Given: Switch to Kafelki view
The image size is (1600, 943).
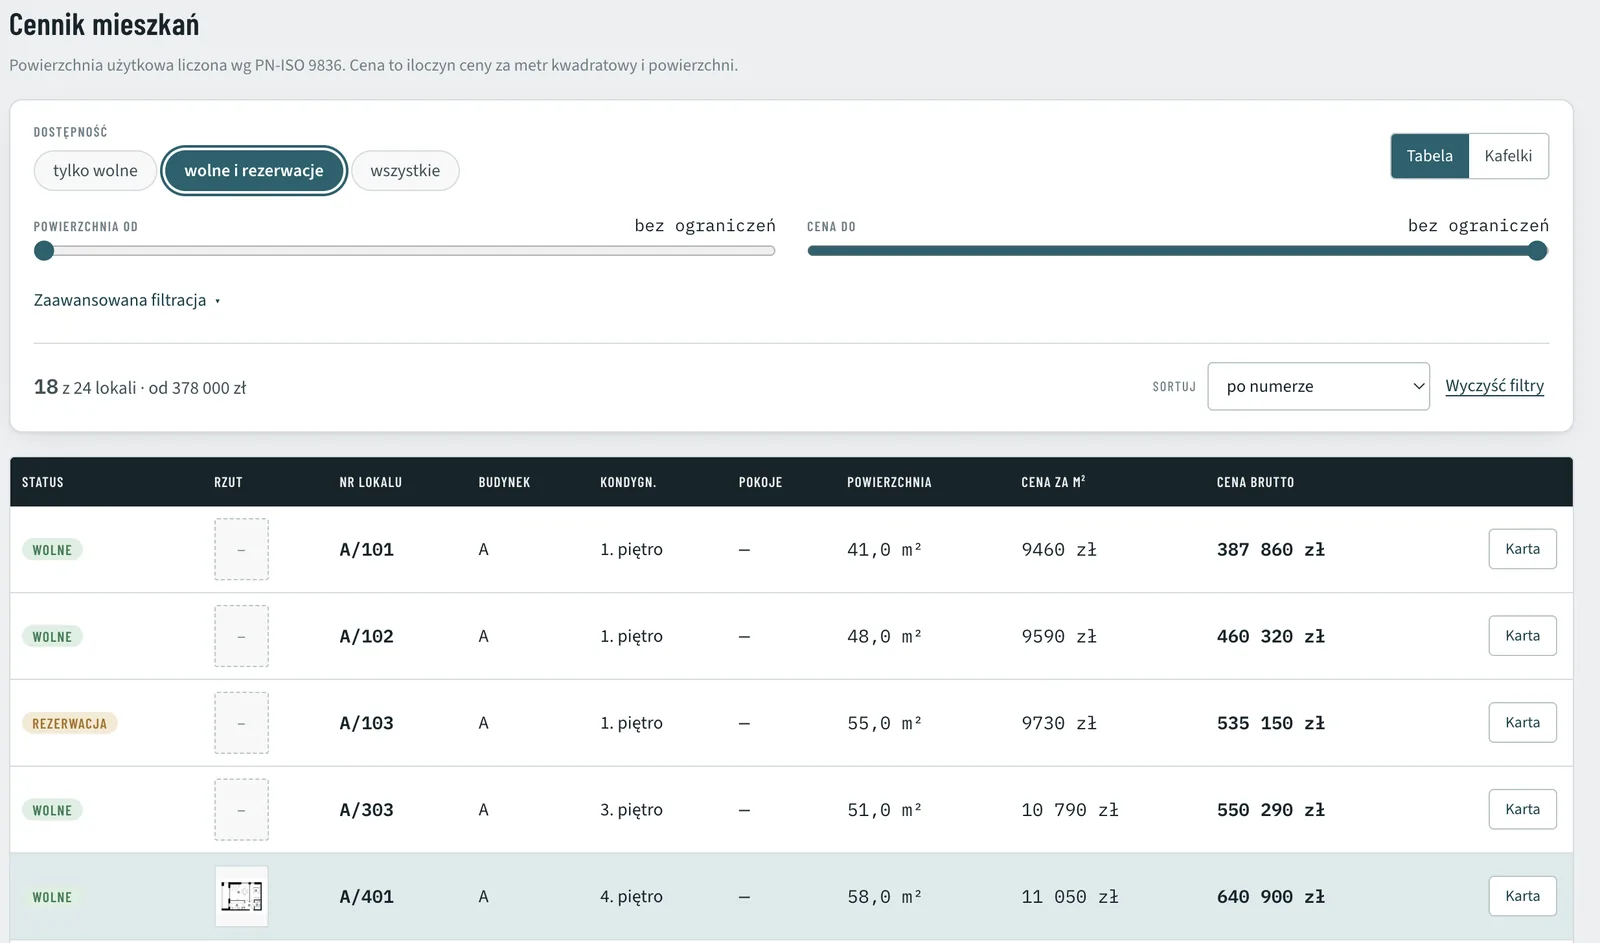Looking at the screenshot, I should pos(1508,156).
